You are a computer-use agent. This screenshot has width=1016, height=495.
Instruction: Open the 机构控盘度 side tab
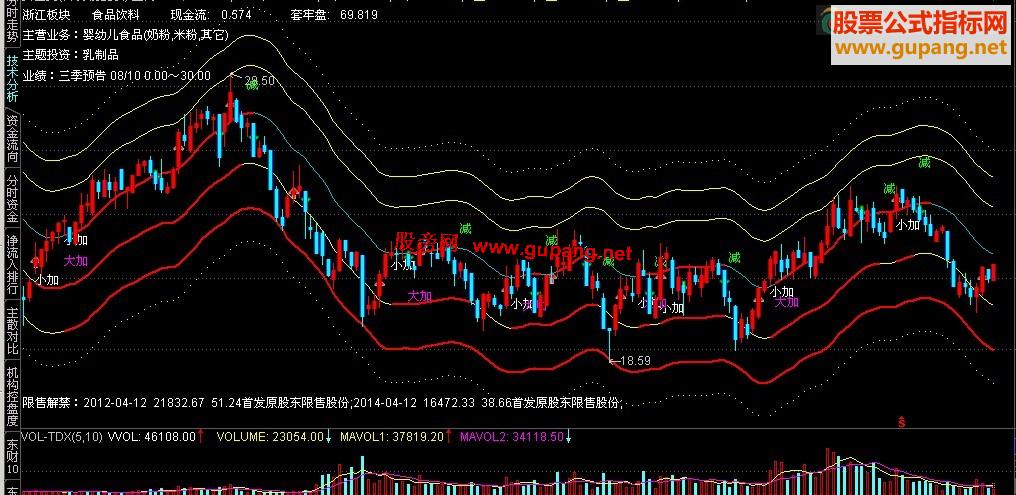pos(12,395)
